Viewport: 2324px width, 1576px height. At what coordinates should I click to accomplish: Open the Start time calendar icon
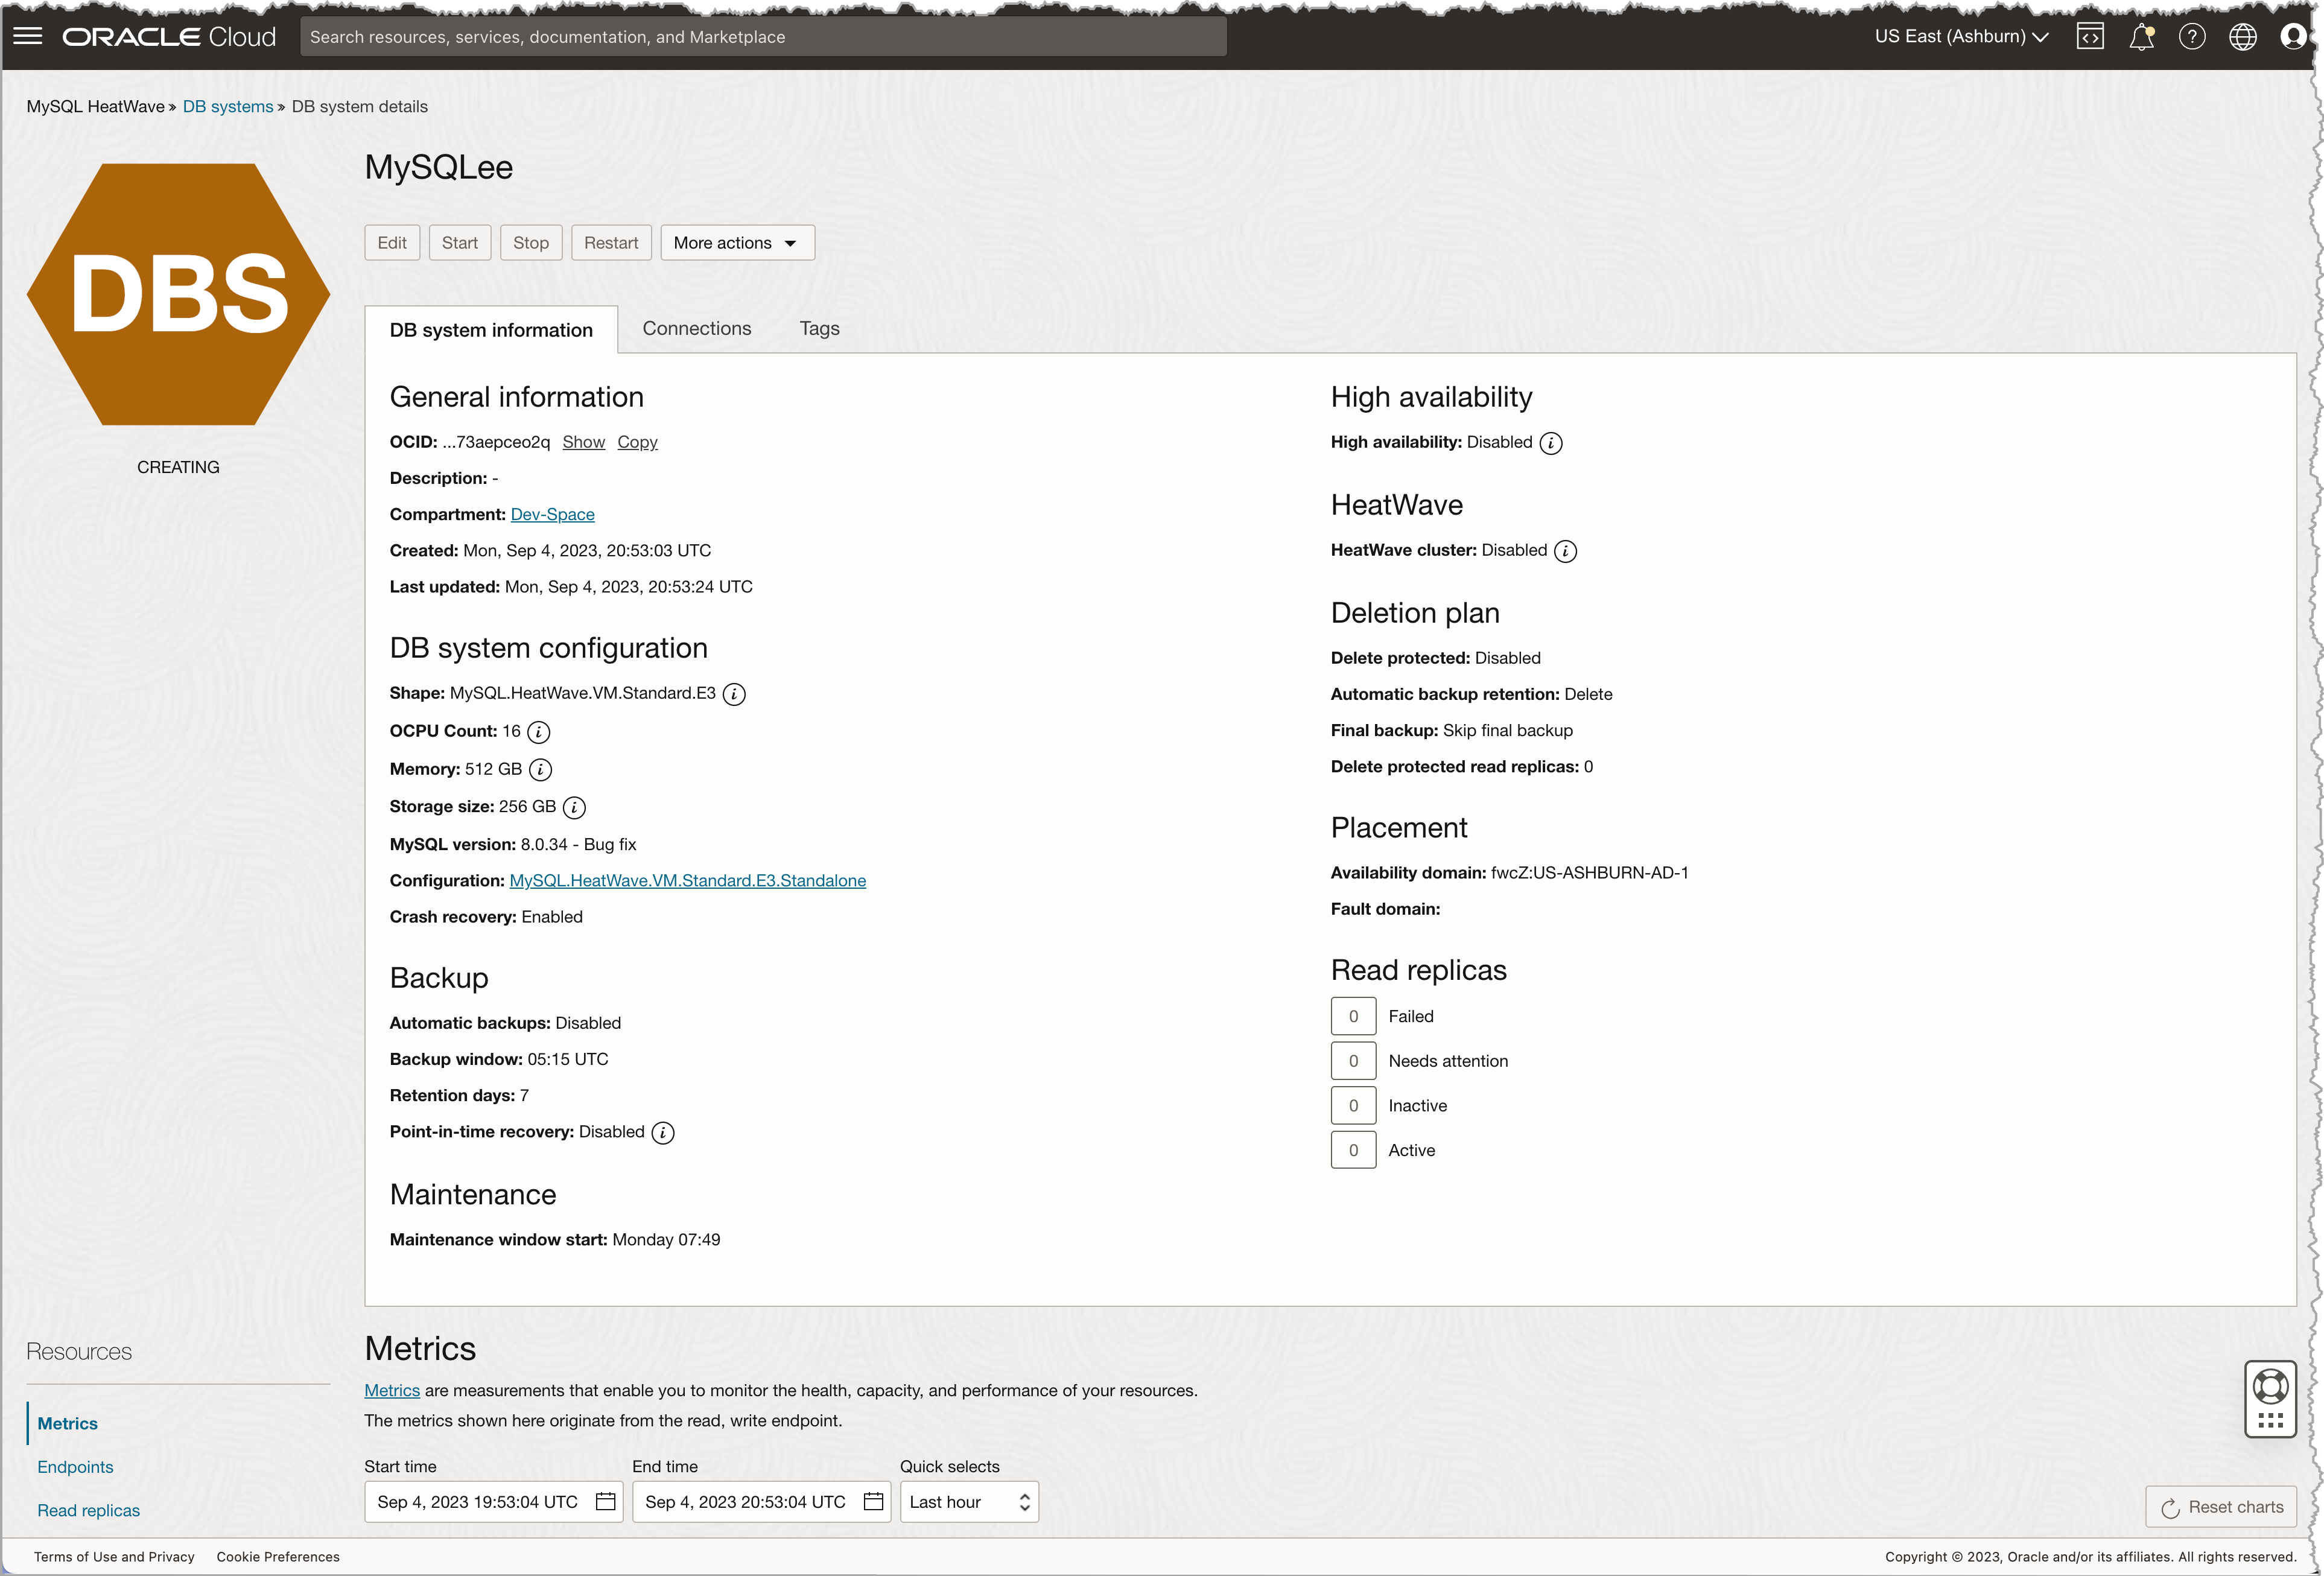pyautogui.click(x=605, y=1502)
